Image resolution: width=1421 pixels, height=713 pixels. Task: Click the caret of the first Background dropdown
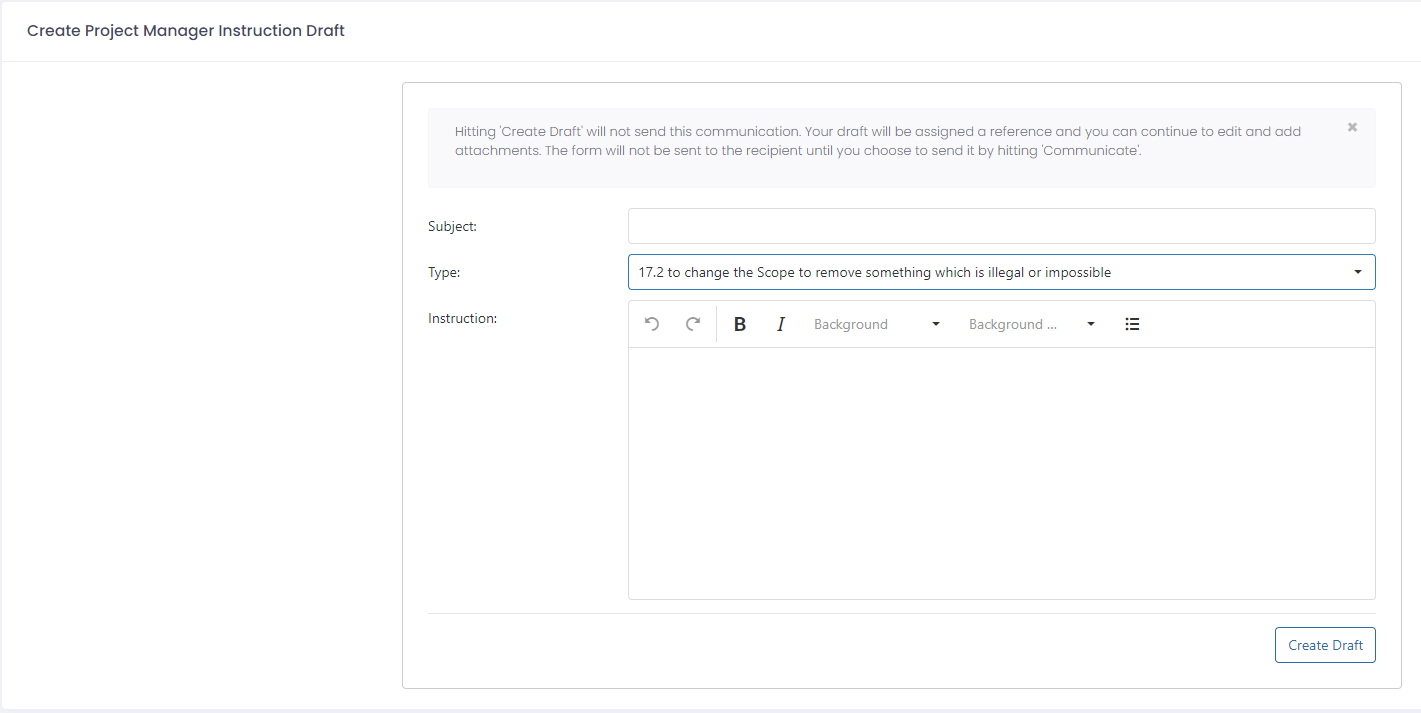[x=936, y=324]
